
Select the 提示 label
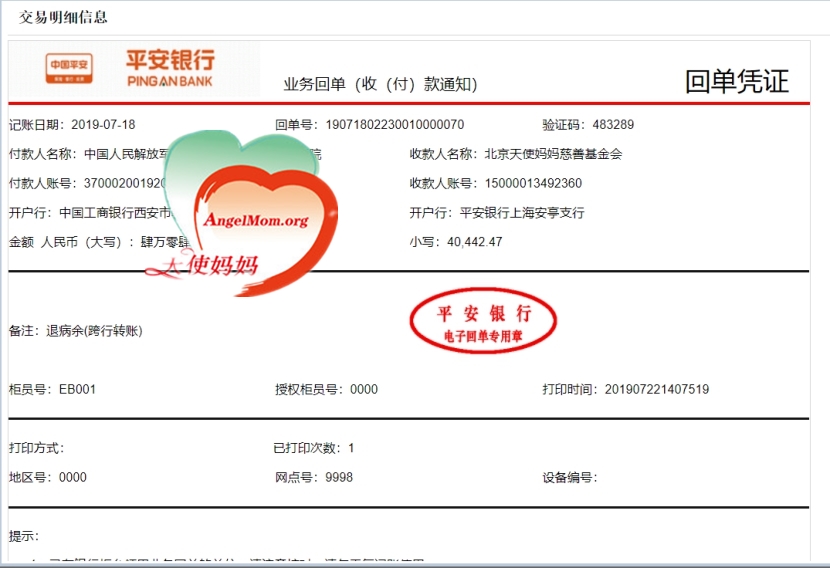point(24,536)
